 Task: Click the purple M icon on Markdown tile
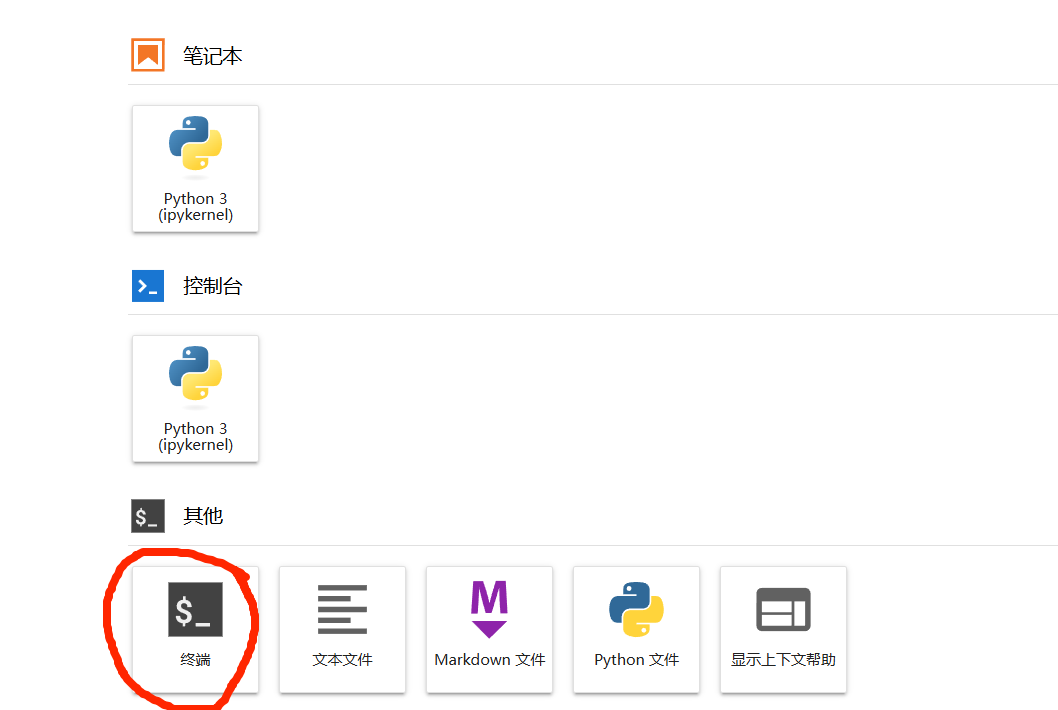(x=489, y=608)
